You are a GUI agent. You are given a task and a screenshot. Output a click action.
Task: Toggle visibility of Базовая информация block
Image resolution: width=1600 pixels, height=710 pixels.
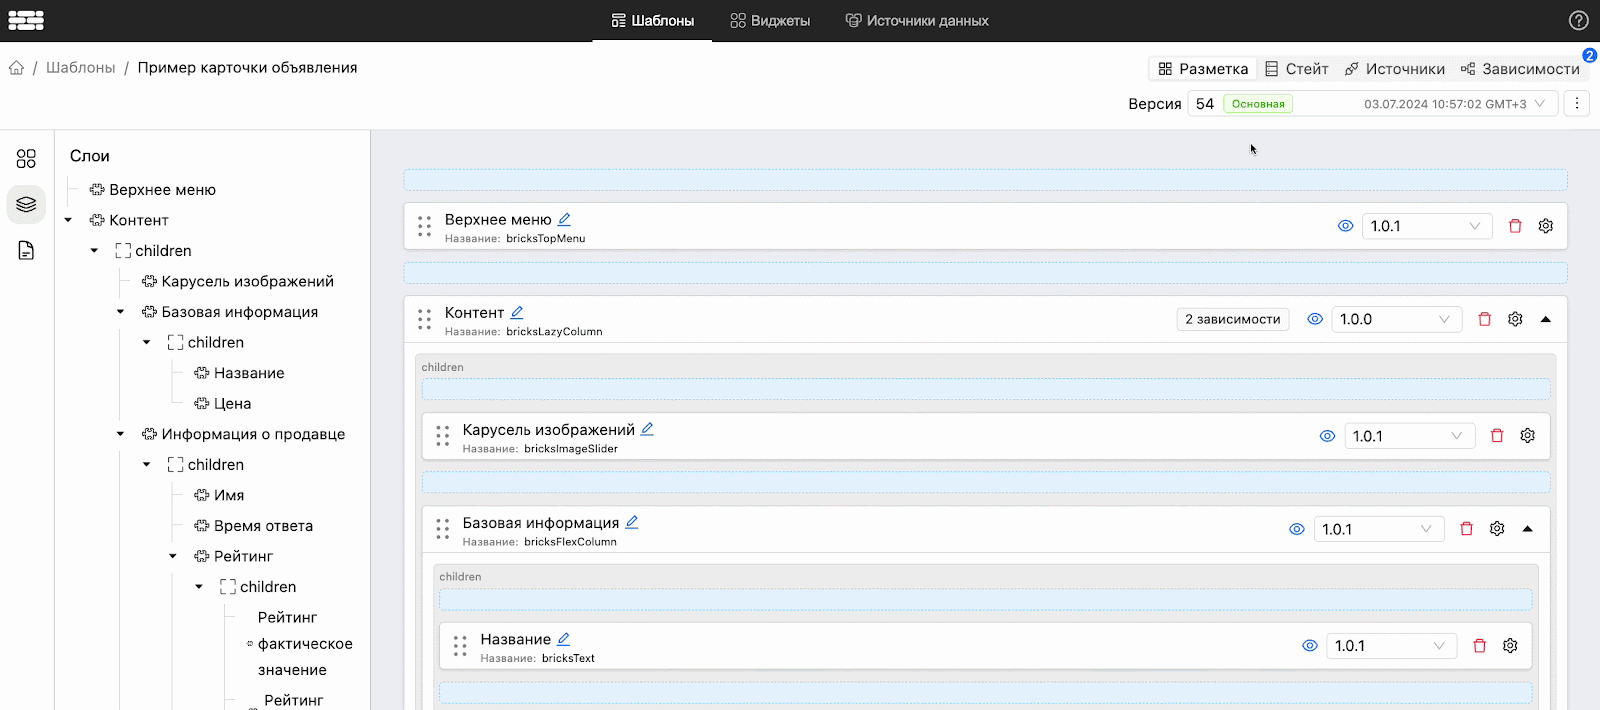click(1297, 529)
